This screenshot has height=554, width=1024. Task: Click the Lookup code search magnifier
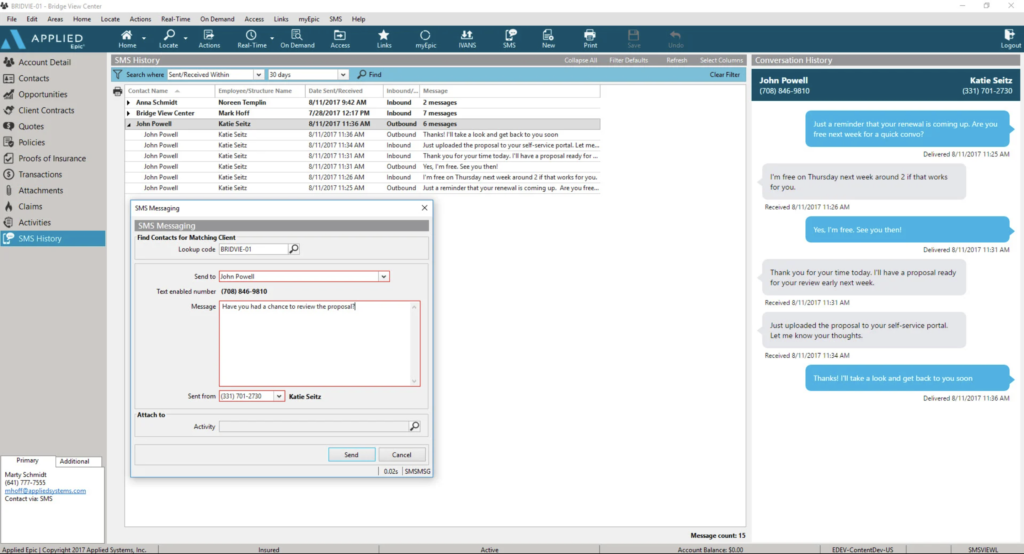pos(294,249)
